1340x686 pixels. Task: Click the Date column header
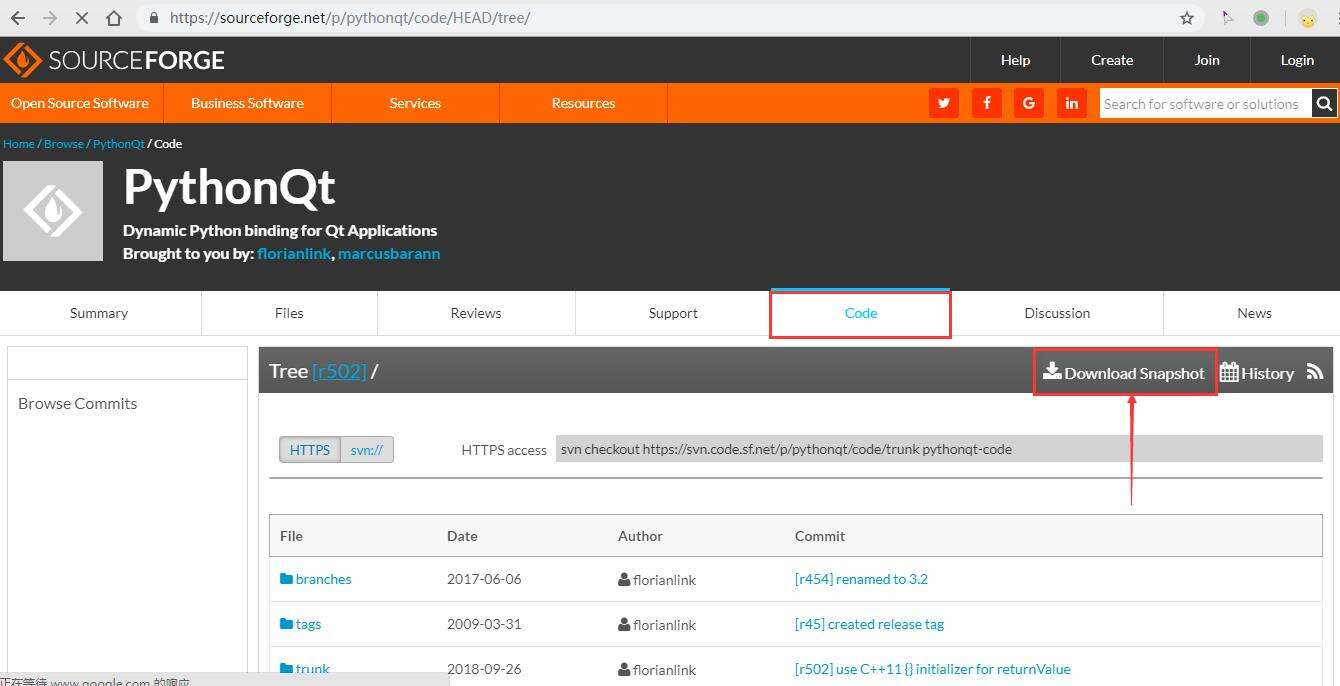462,536
